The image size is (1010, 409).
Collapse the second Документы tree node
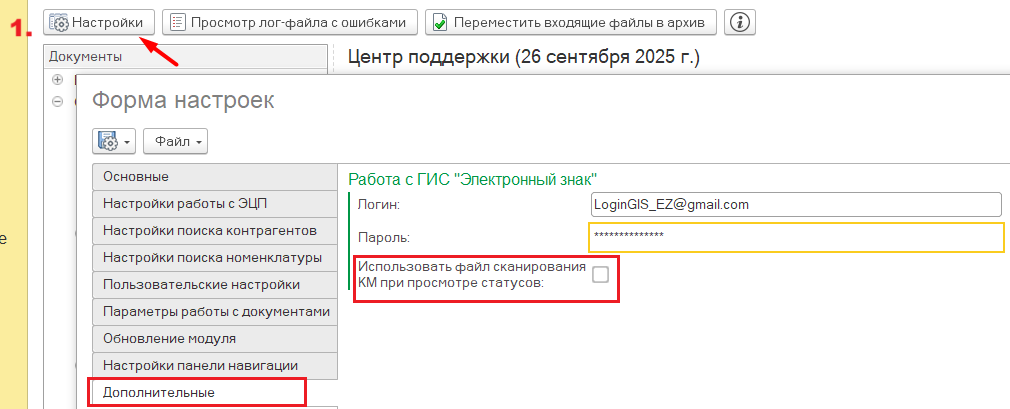click(x=57, y=101)
